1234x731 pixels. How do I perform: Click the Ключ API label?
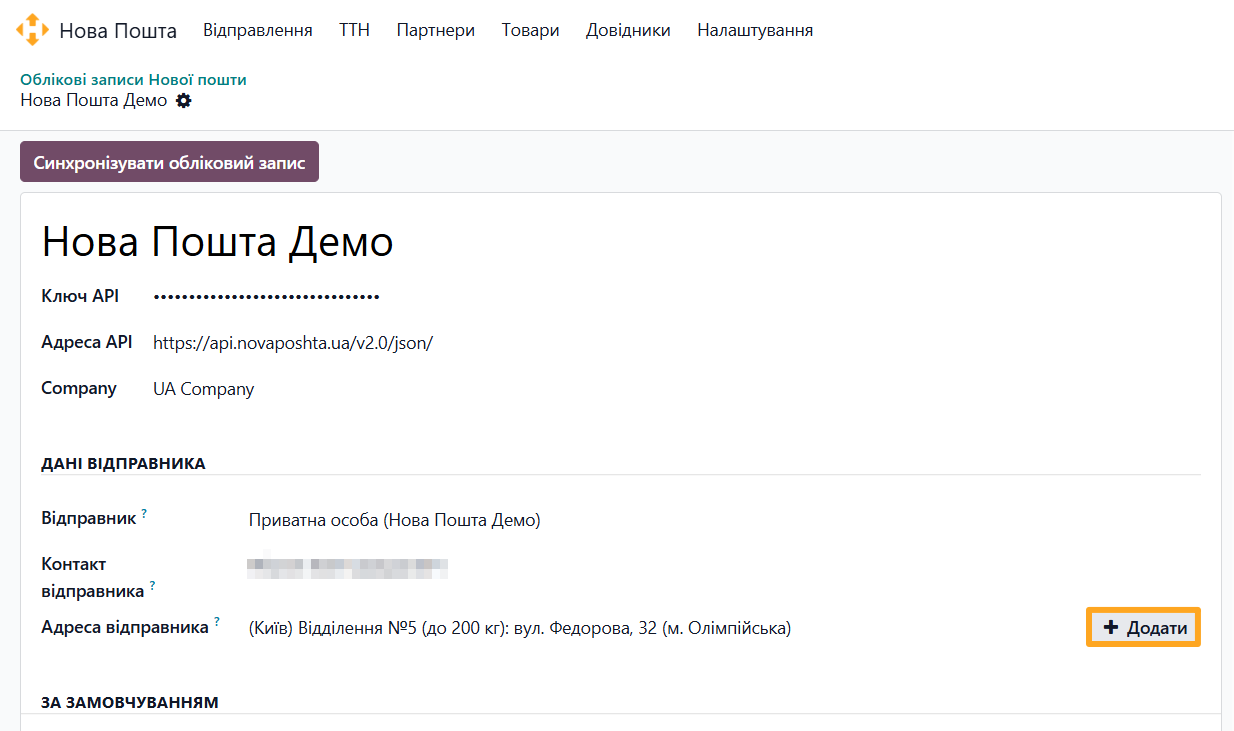80,295
